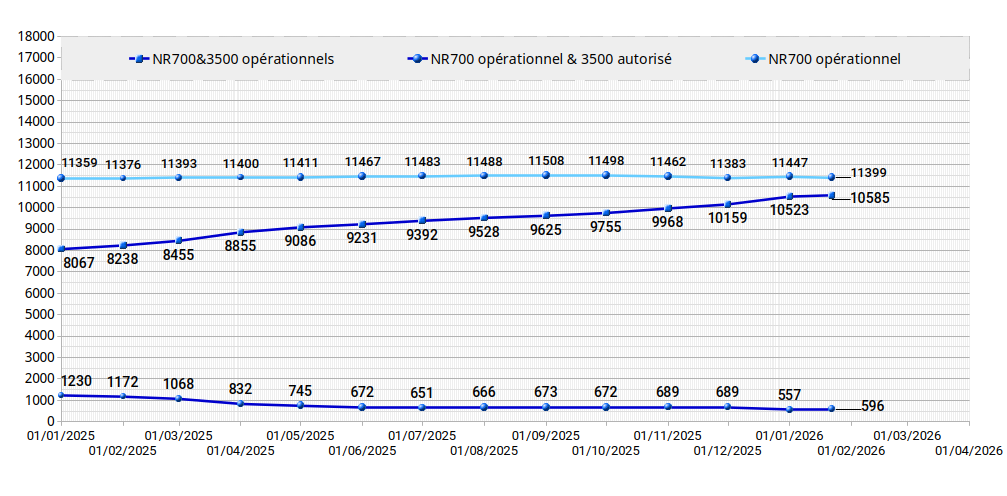Select the NR700 opérationnel & 3500 autorisé legend text

point(551,59)
